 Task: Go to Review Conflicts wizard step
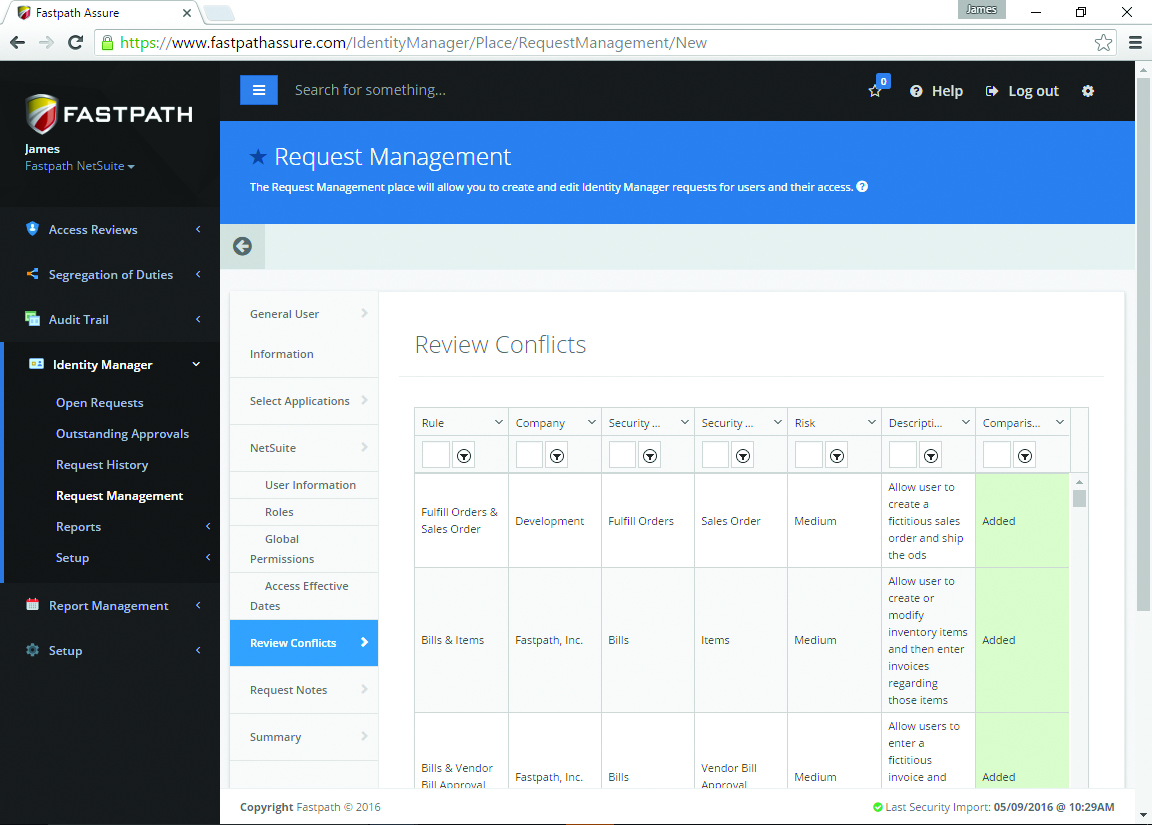(304, 643)
